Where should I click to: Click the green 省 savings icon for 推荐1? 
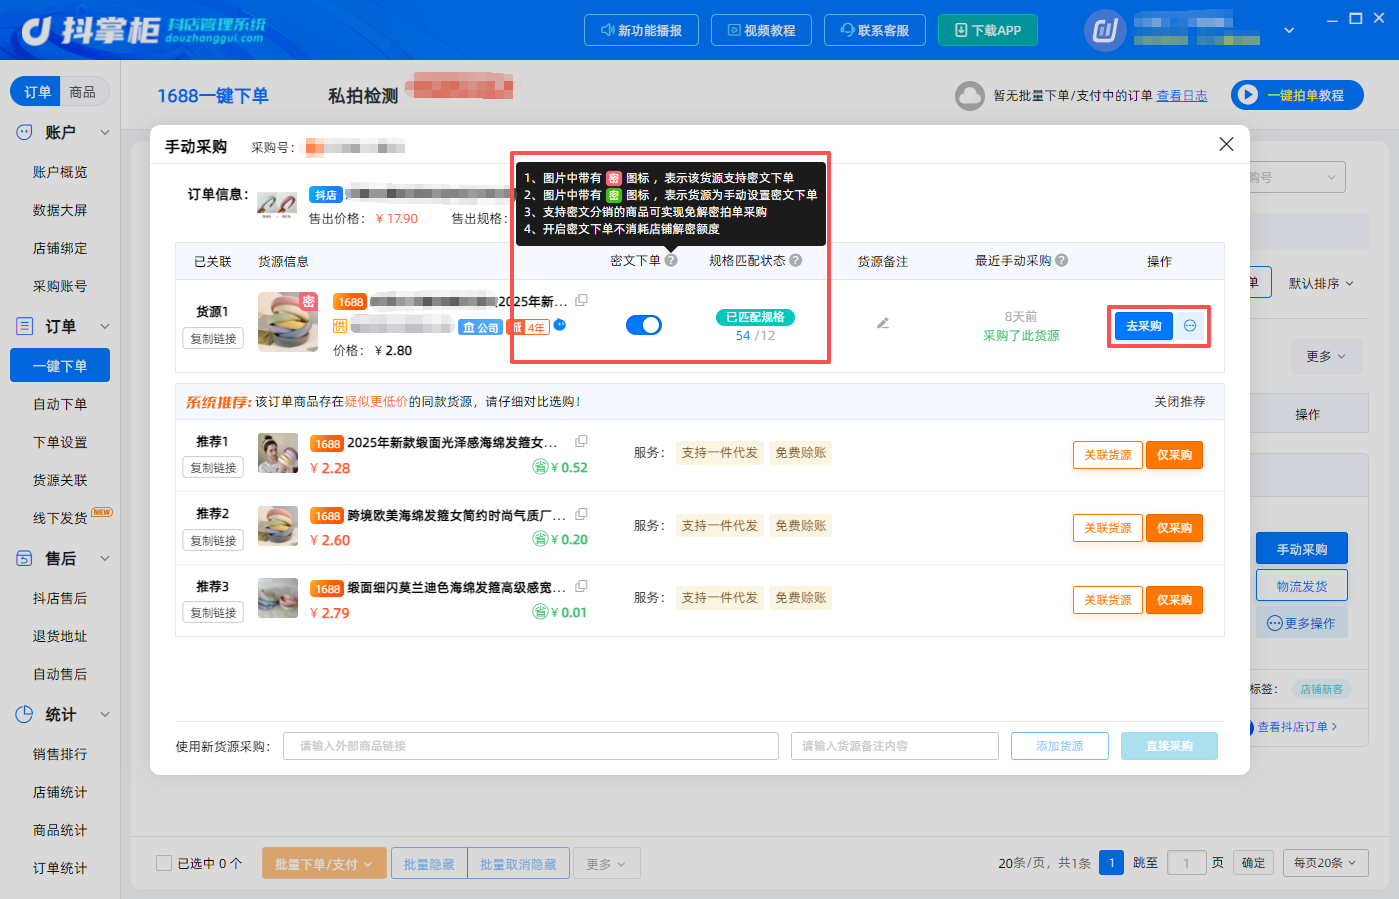click(x=540, y=467)
